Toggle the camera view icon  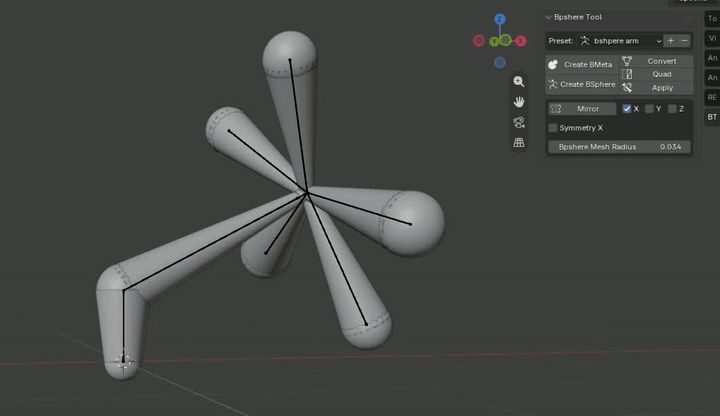coord(519,122)
